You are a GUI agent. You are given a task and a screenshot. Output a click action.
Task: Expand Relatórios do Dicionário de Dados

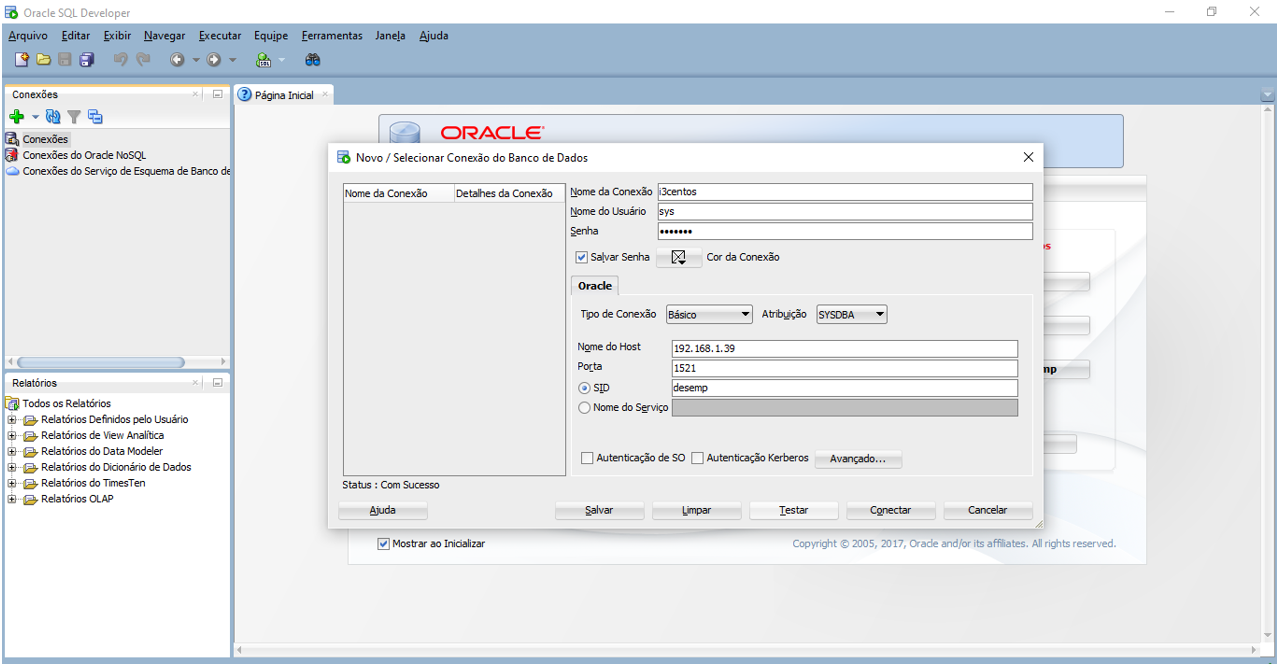[x=12, y=468]
